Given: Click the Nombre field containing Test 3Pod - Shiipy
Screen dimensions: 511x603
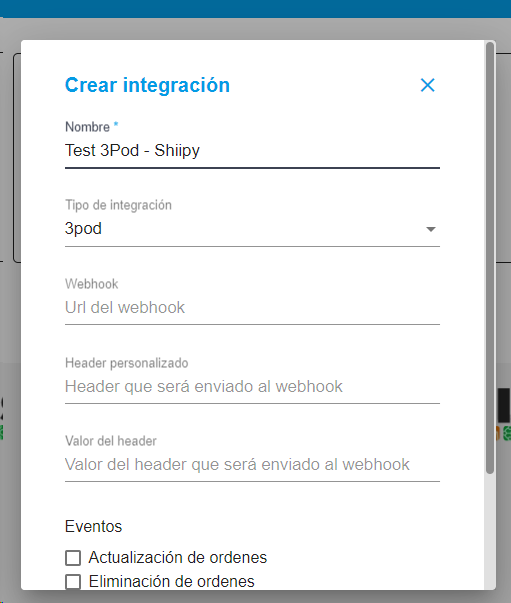Looking at the screenshot, I should (x=252, y=150).
